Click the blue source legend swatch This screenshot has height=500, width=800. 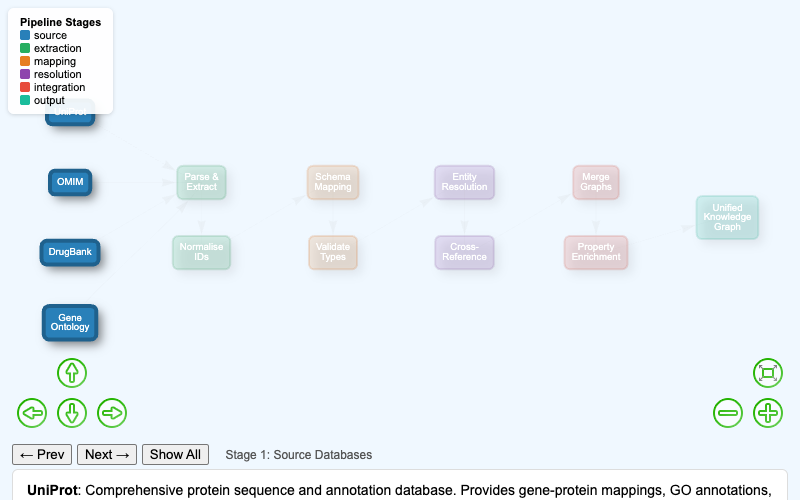25,35
